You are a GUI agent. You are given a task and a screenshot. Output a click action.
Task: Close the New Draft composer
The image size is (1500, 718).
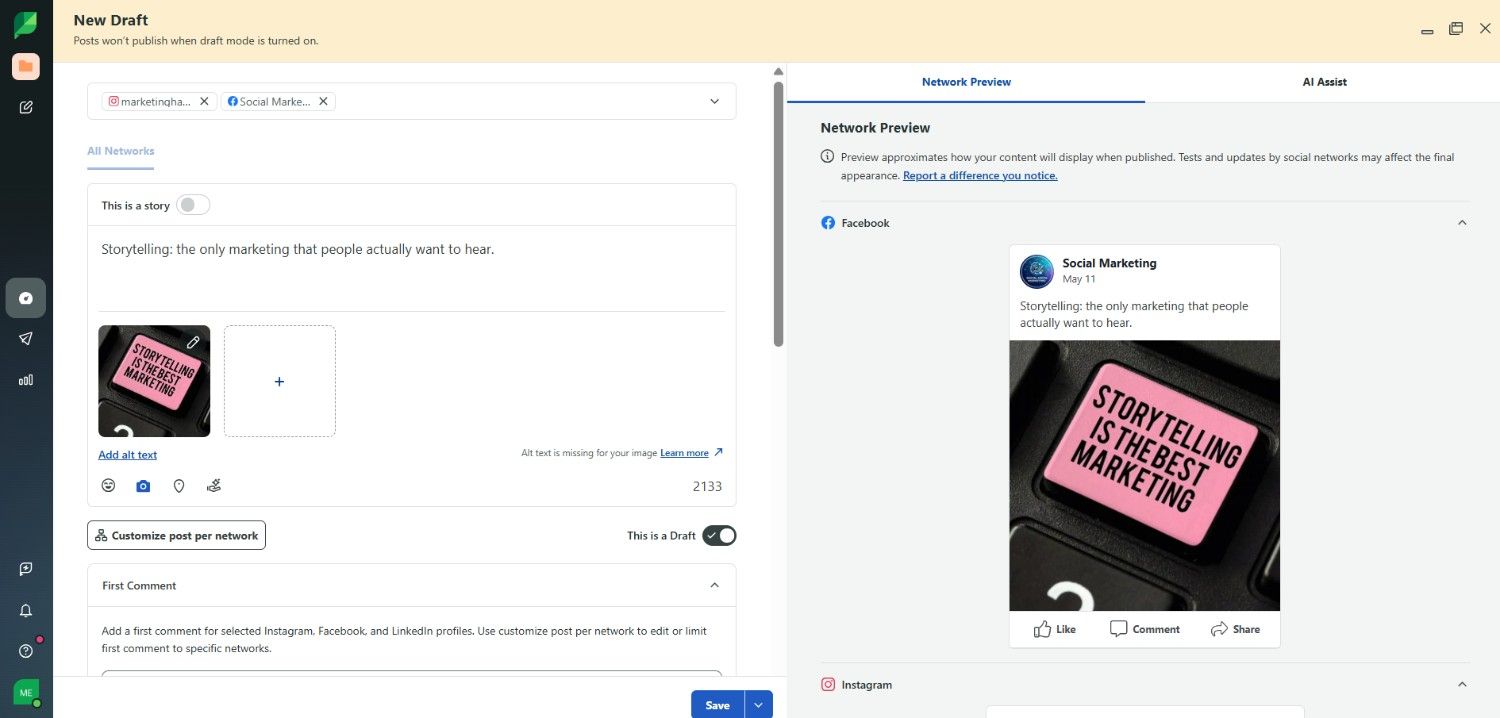tap(1485, 29)
